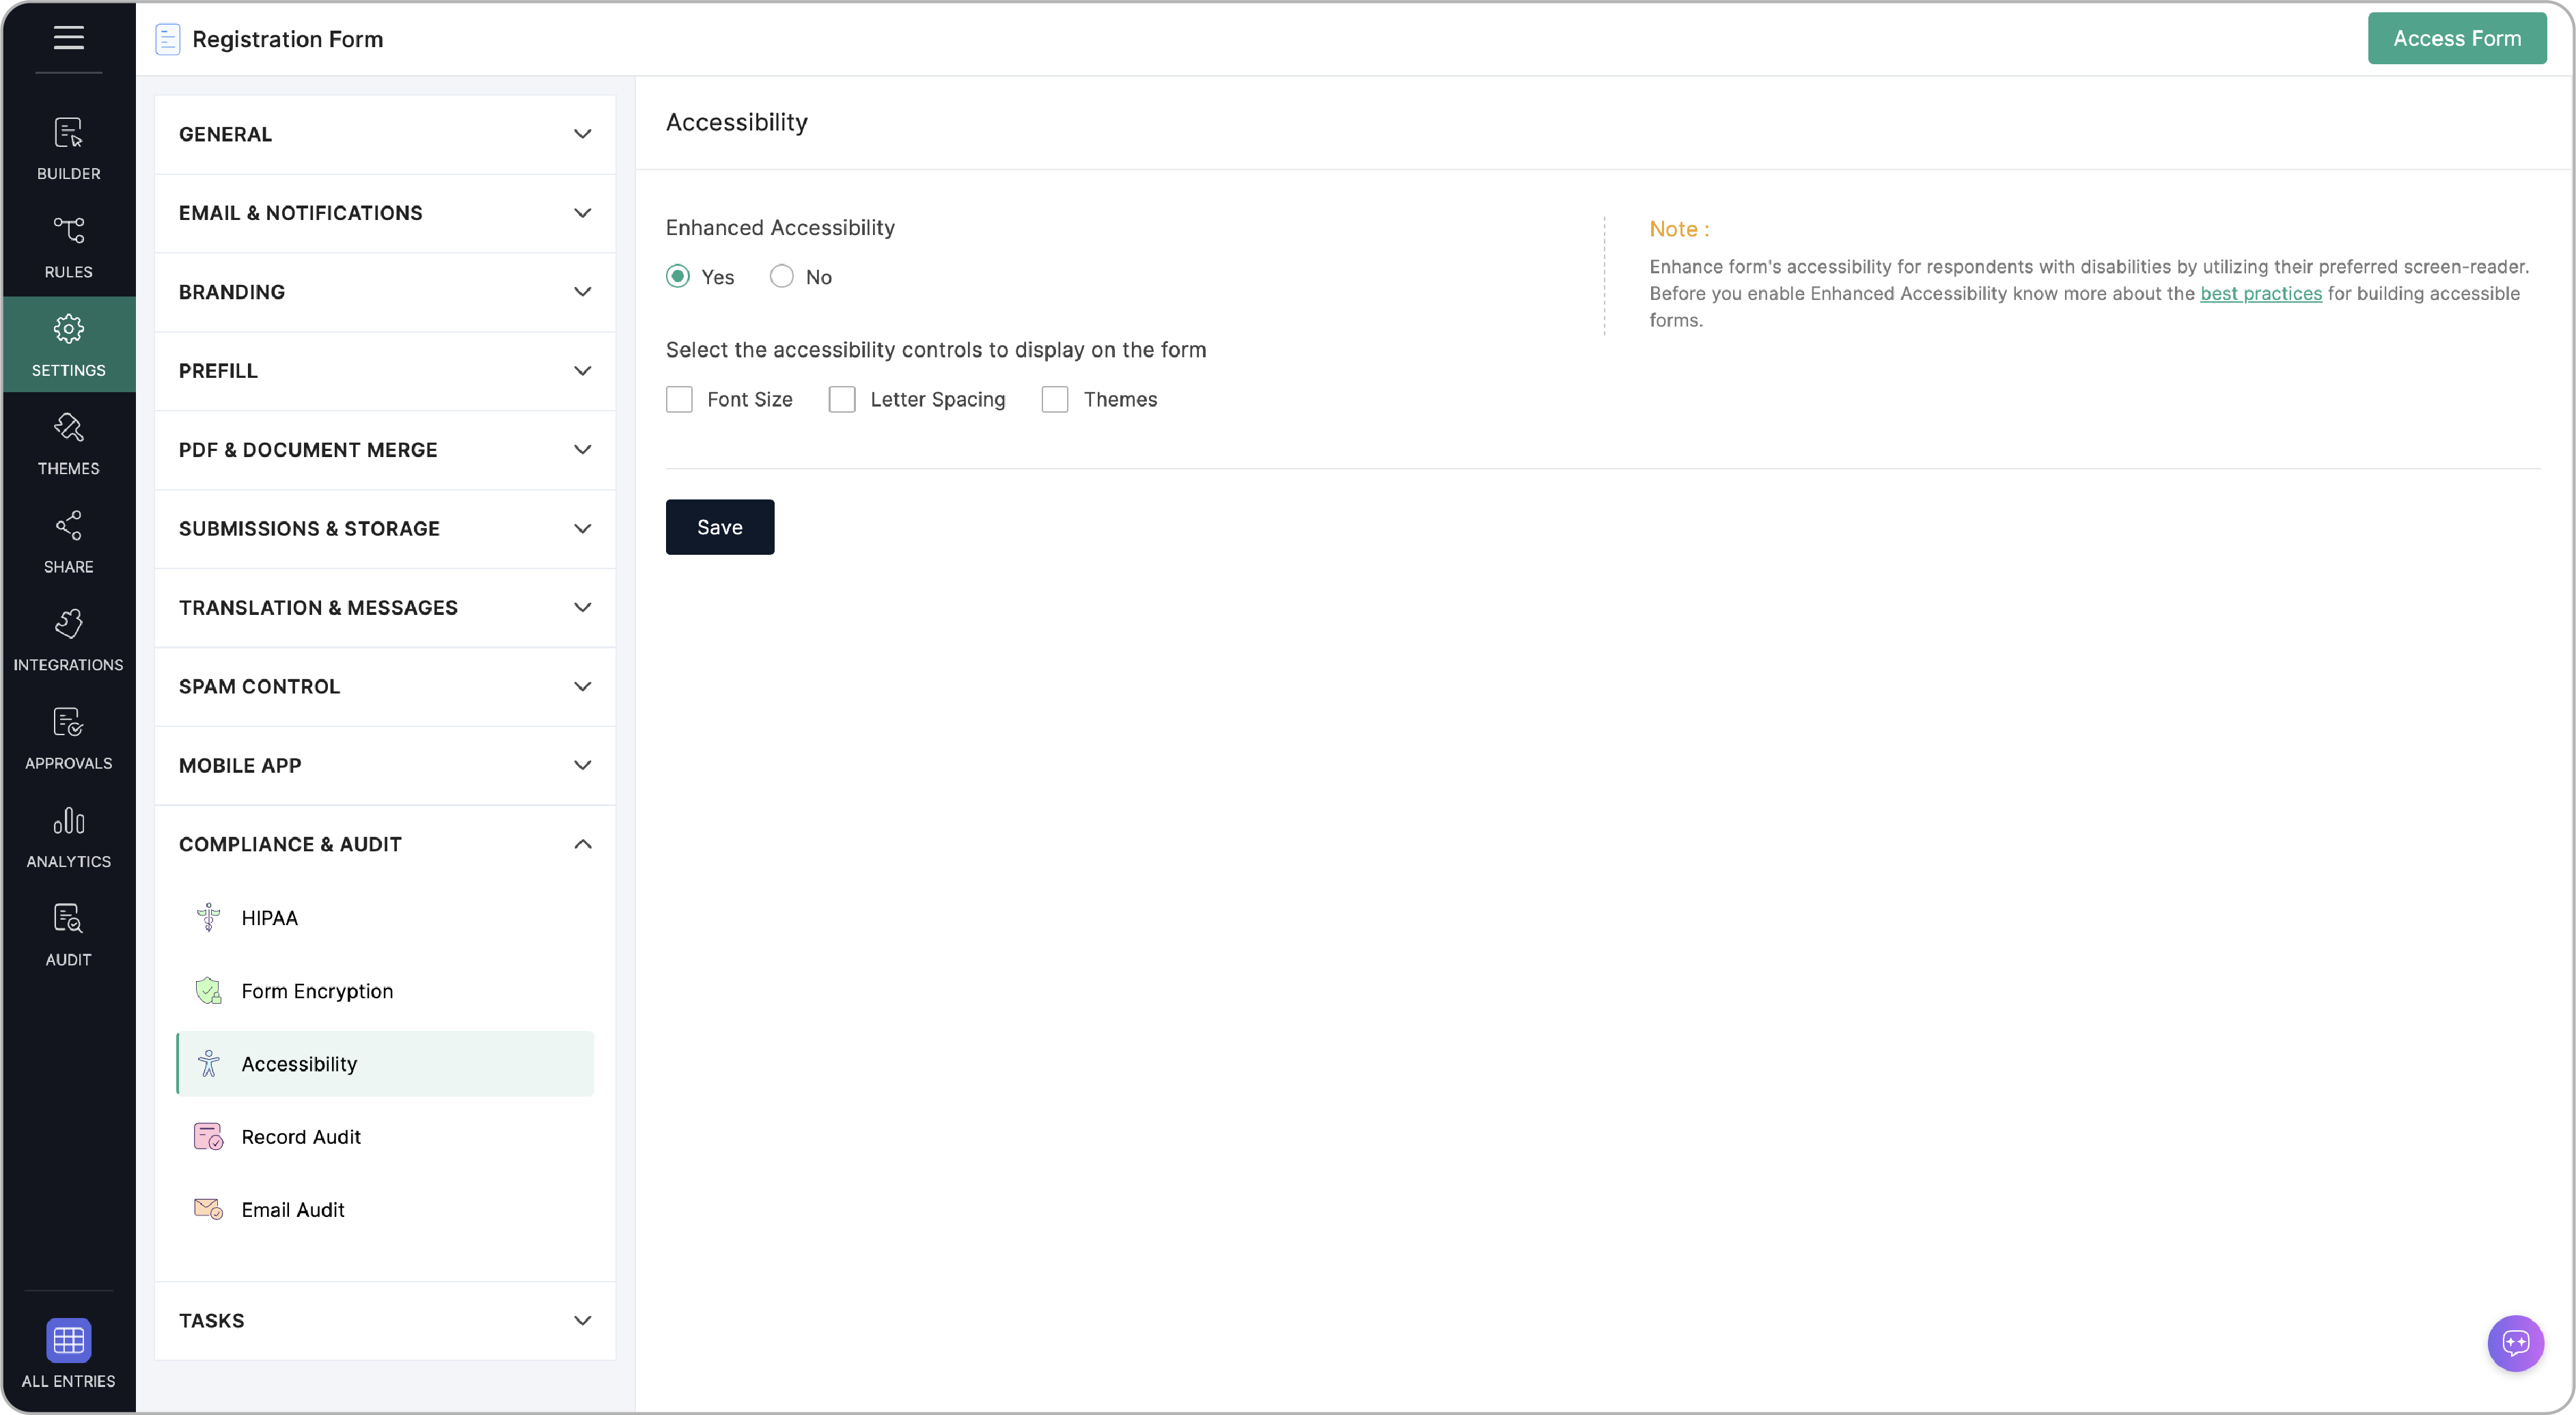2576x1415 pixels.
Task: Open the Rules workflow icon
Action: [x=68, y=230]
